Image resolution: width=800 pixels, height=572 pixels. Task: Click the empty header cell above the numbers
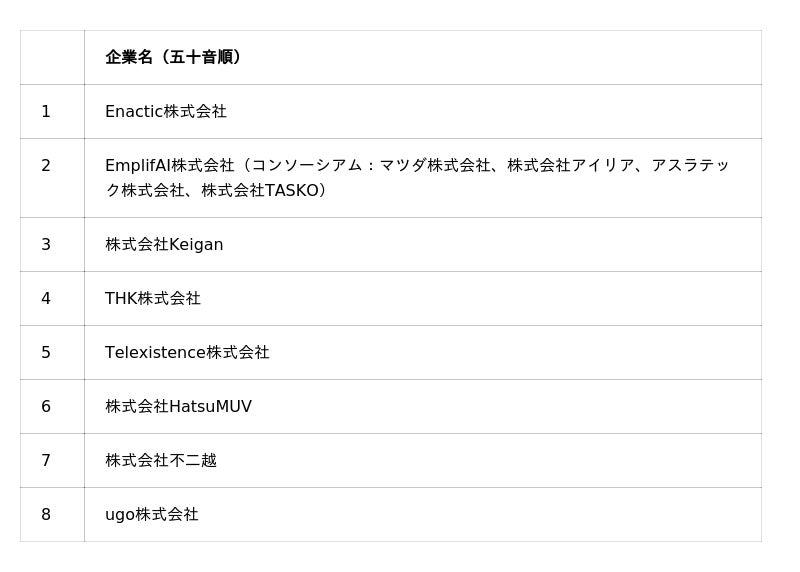[x=52, y=57]
